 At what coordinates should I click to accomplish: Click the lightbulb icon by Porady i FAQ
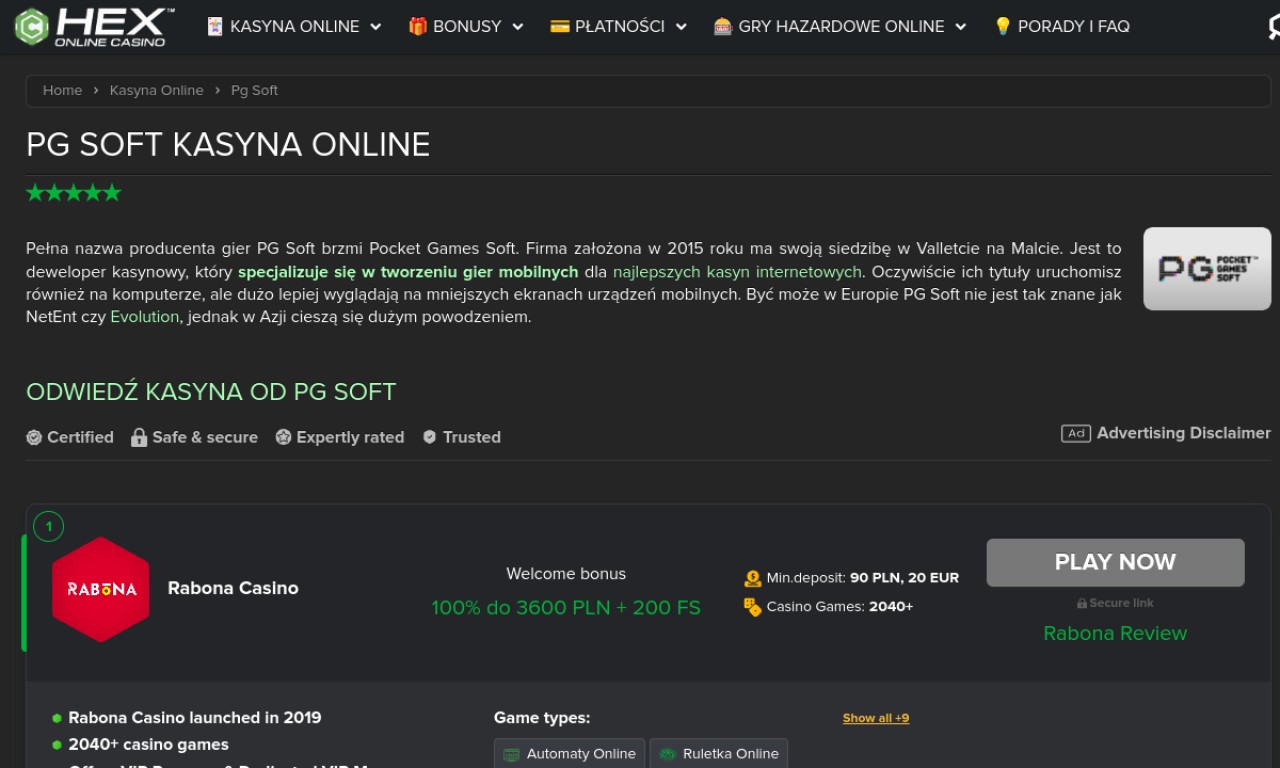point(1003,27)
